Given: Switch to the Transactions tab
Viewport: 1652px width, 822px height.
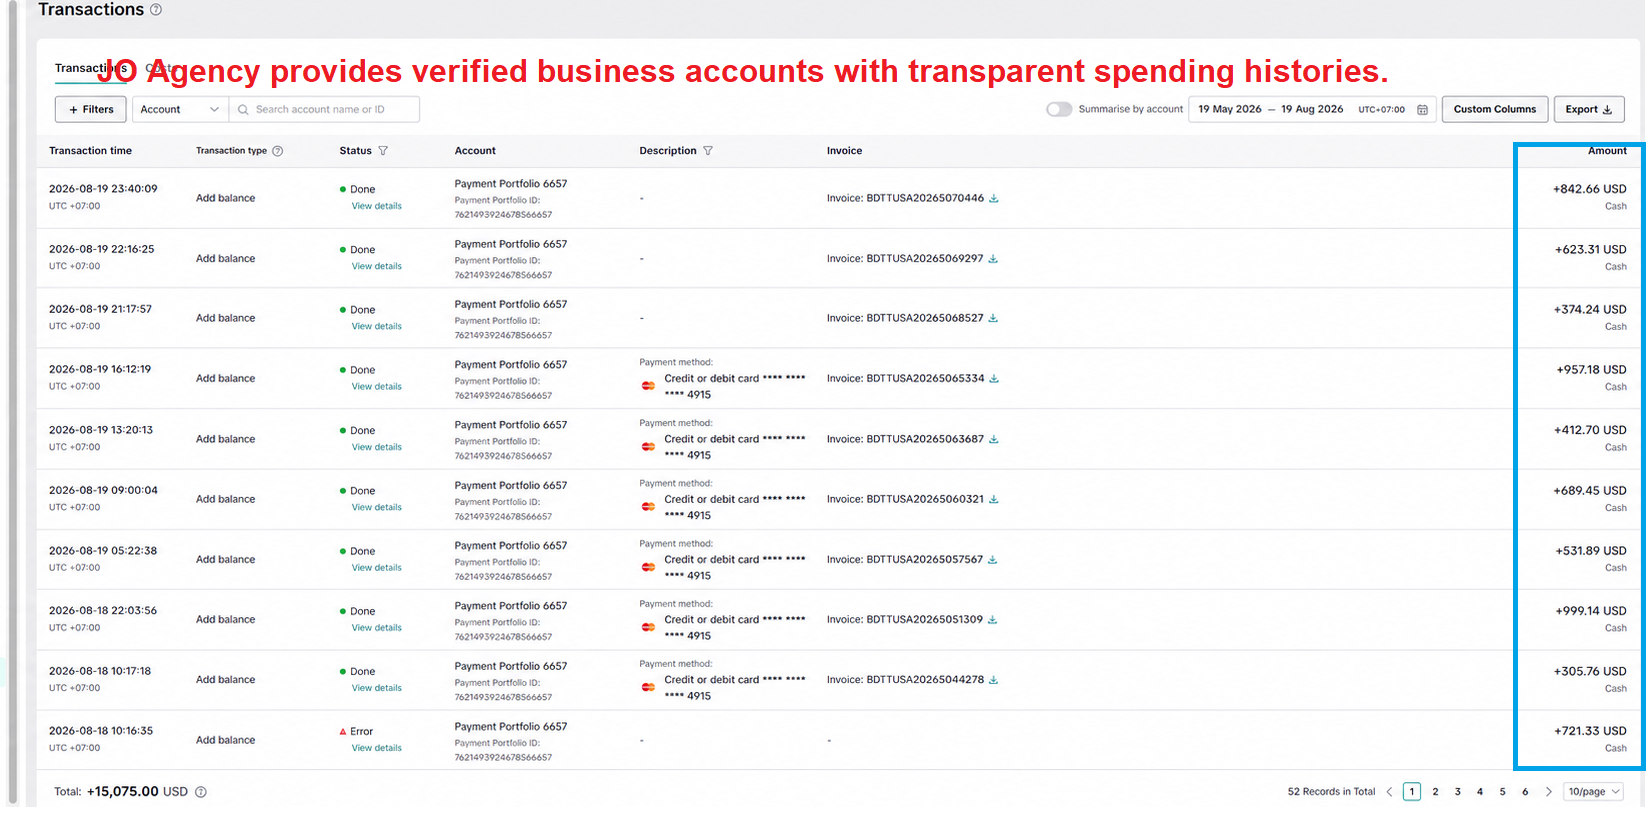Looking at the screenshot, I should 90,69.
